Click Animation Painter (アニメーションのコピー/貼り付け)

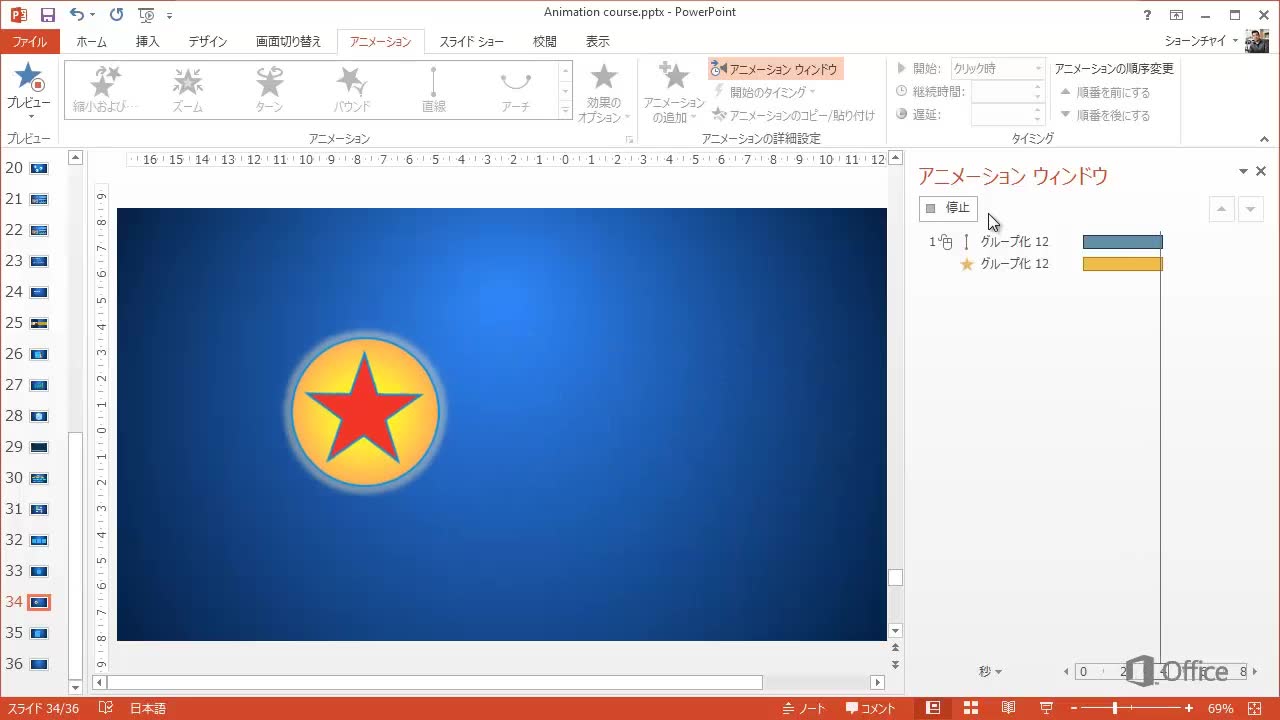point(793,115)
